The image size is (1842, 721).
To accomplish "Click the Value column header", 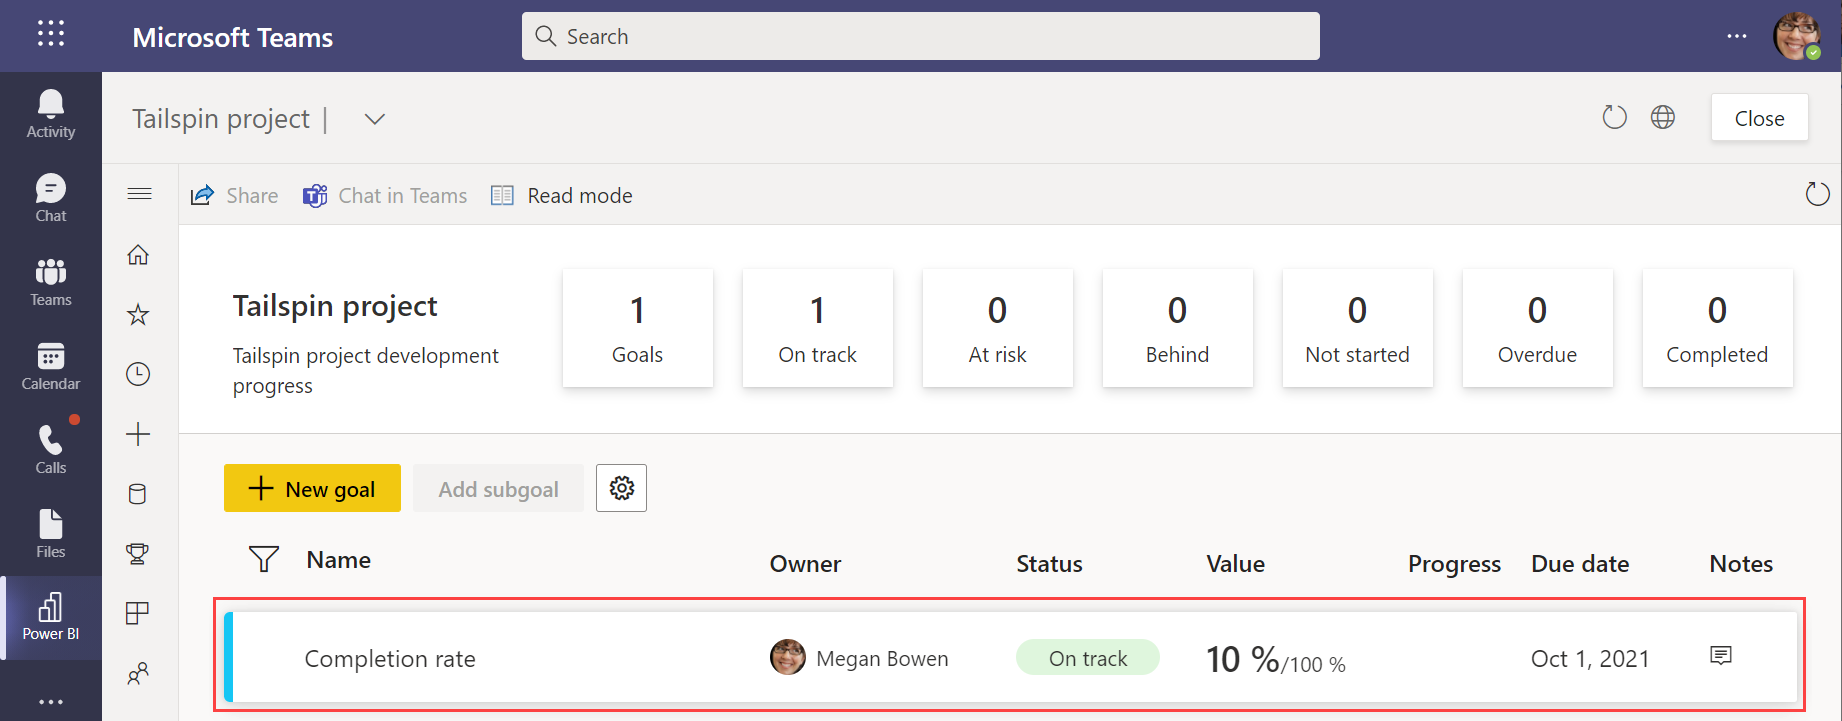I will coord(1235,564).
